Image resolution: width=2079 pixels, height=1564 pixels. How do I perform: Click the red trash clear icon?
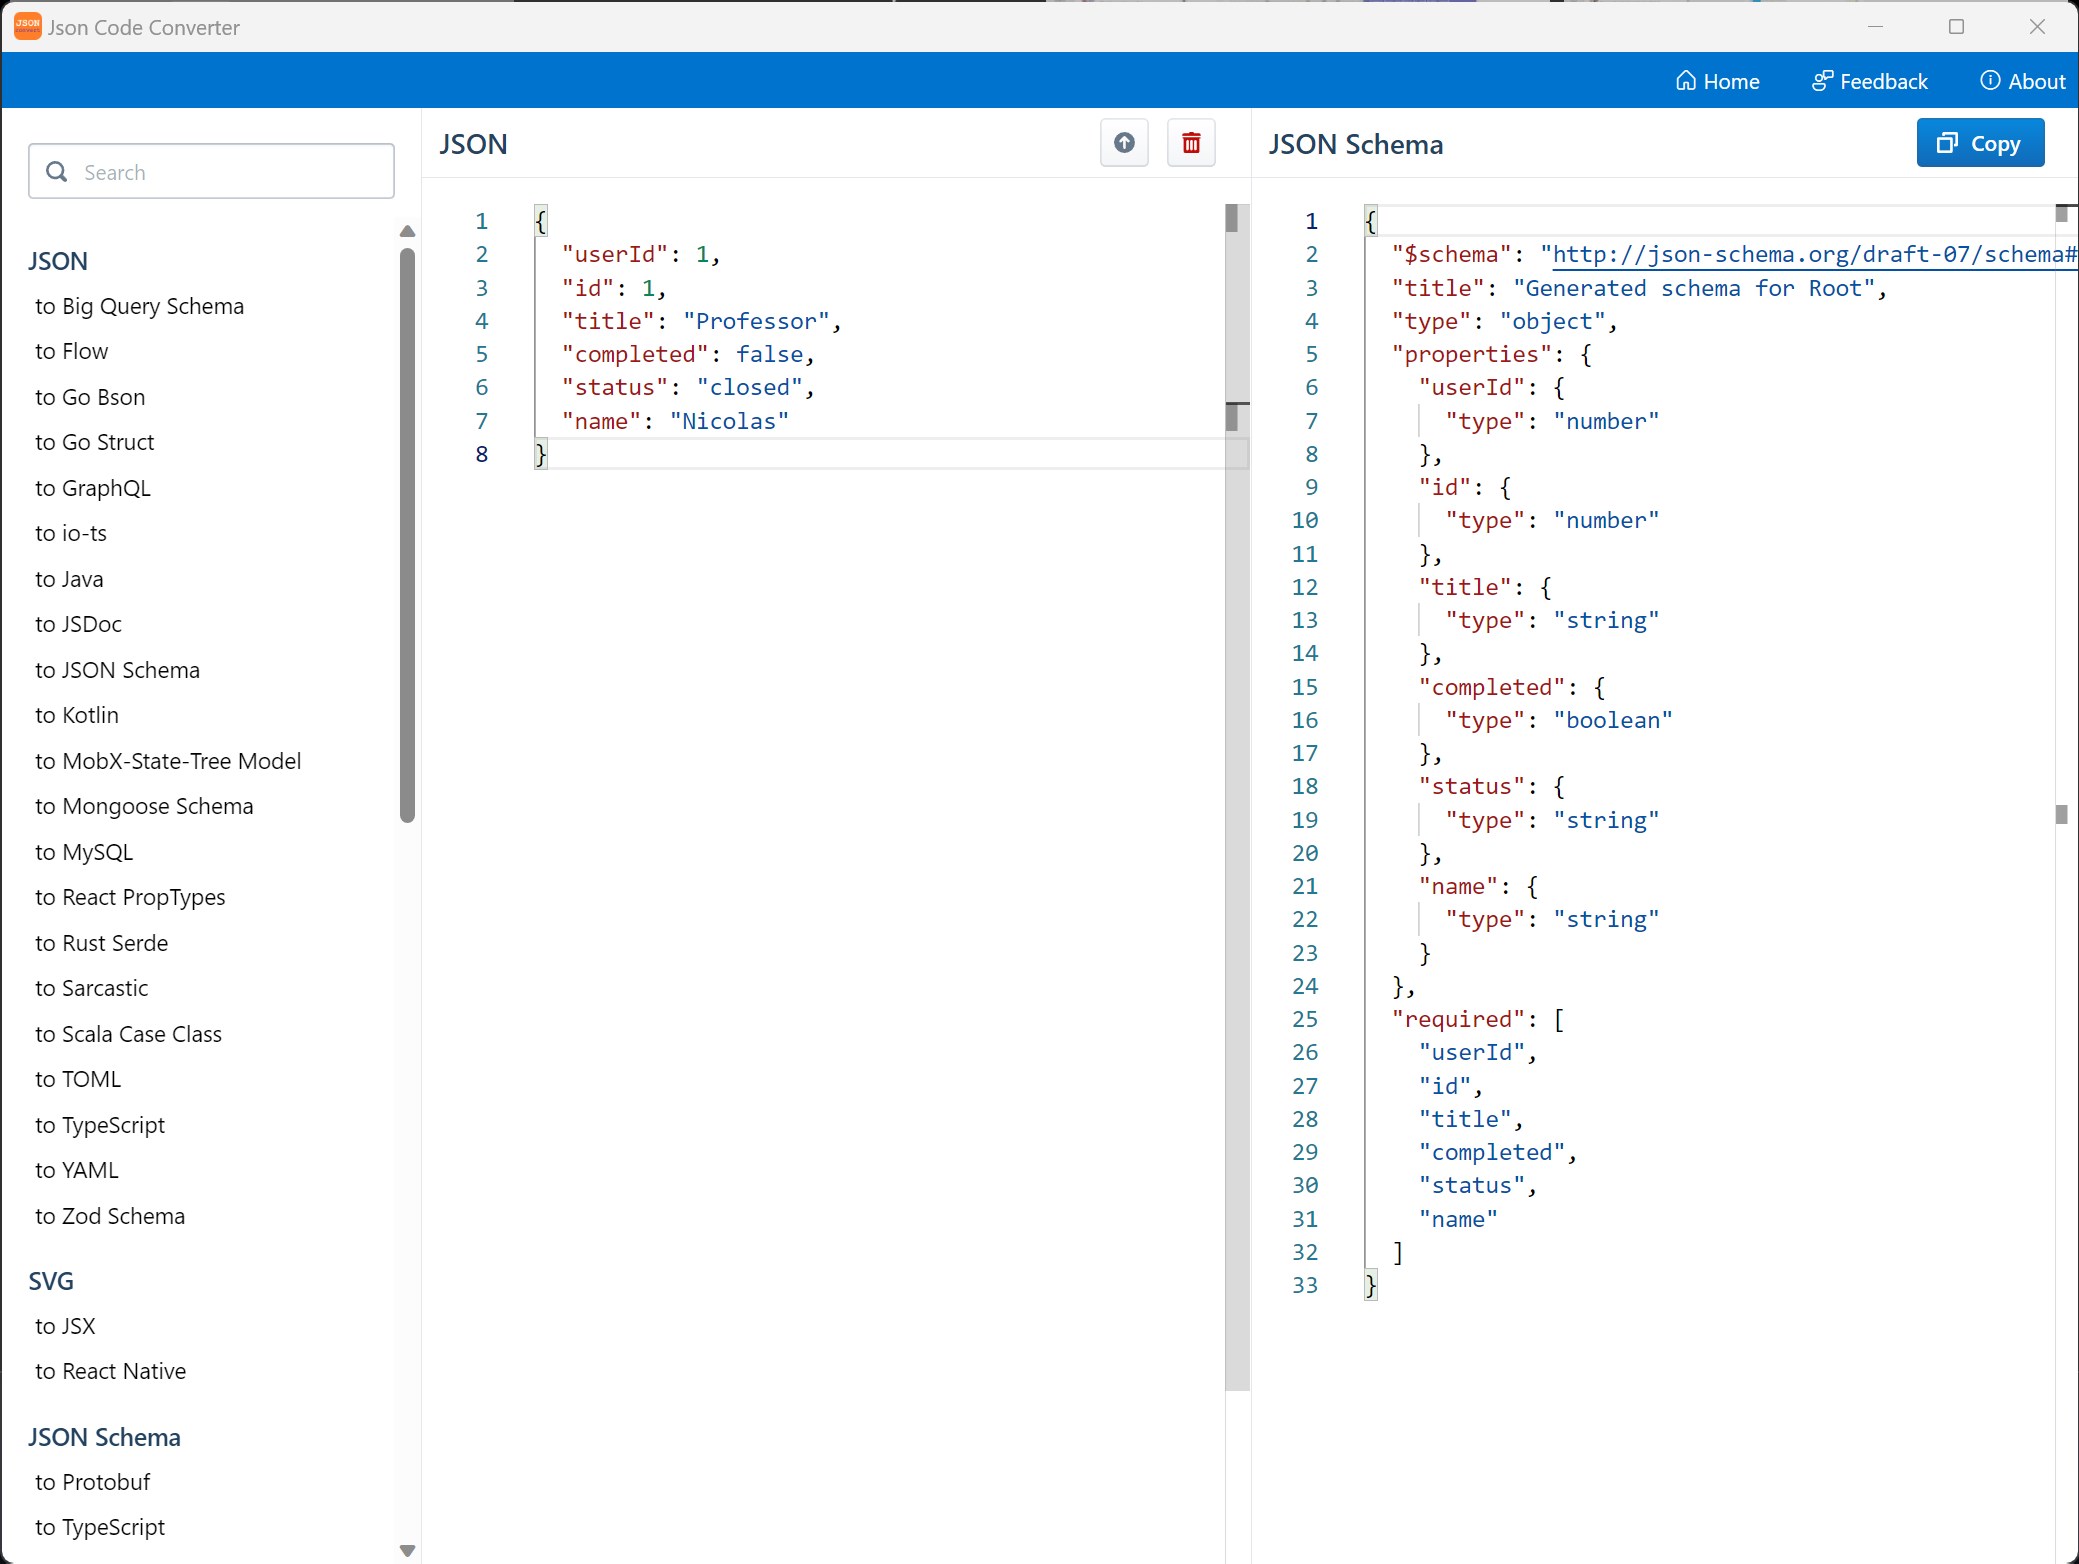click(x=1191, y=143)
